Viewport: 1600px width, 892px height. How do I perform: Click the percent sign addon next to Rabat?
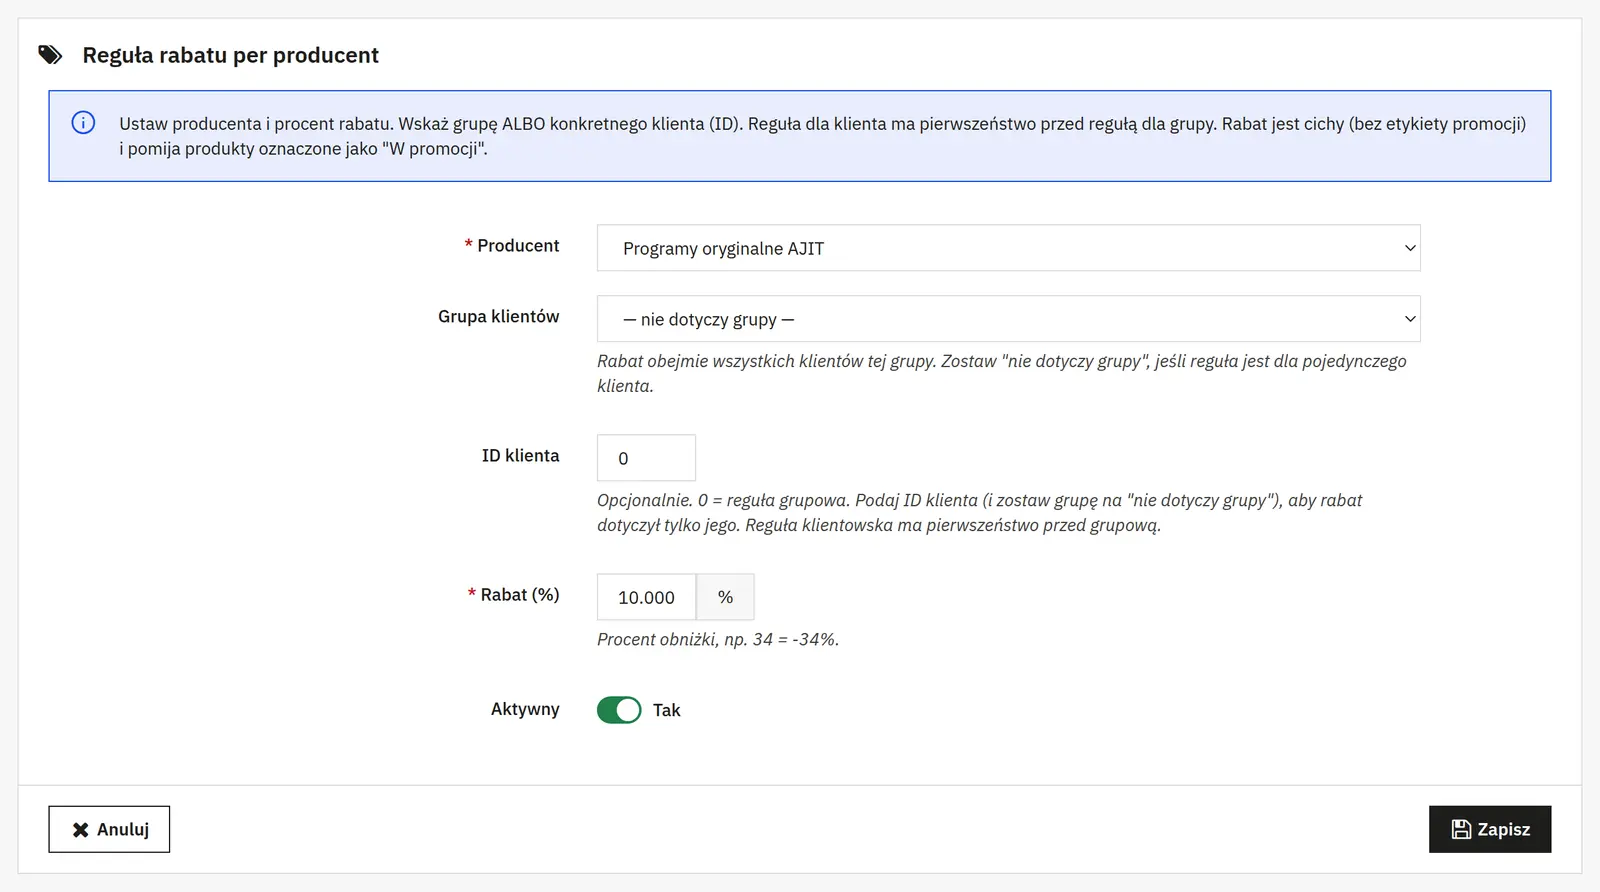pos(726,597)
